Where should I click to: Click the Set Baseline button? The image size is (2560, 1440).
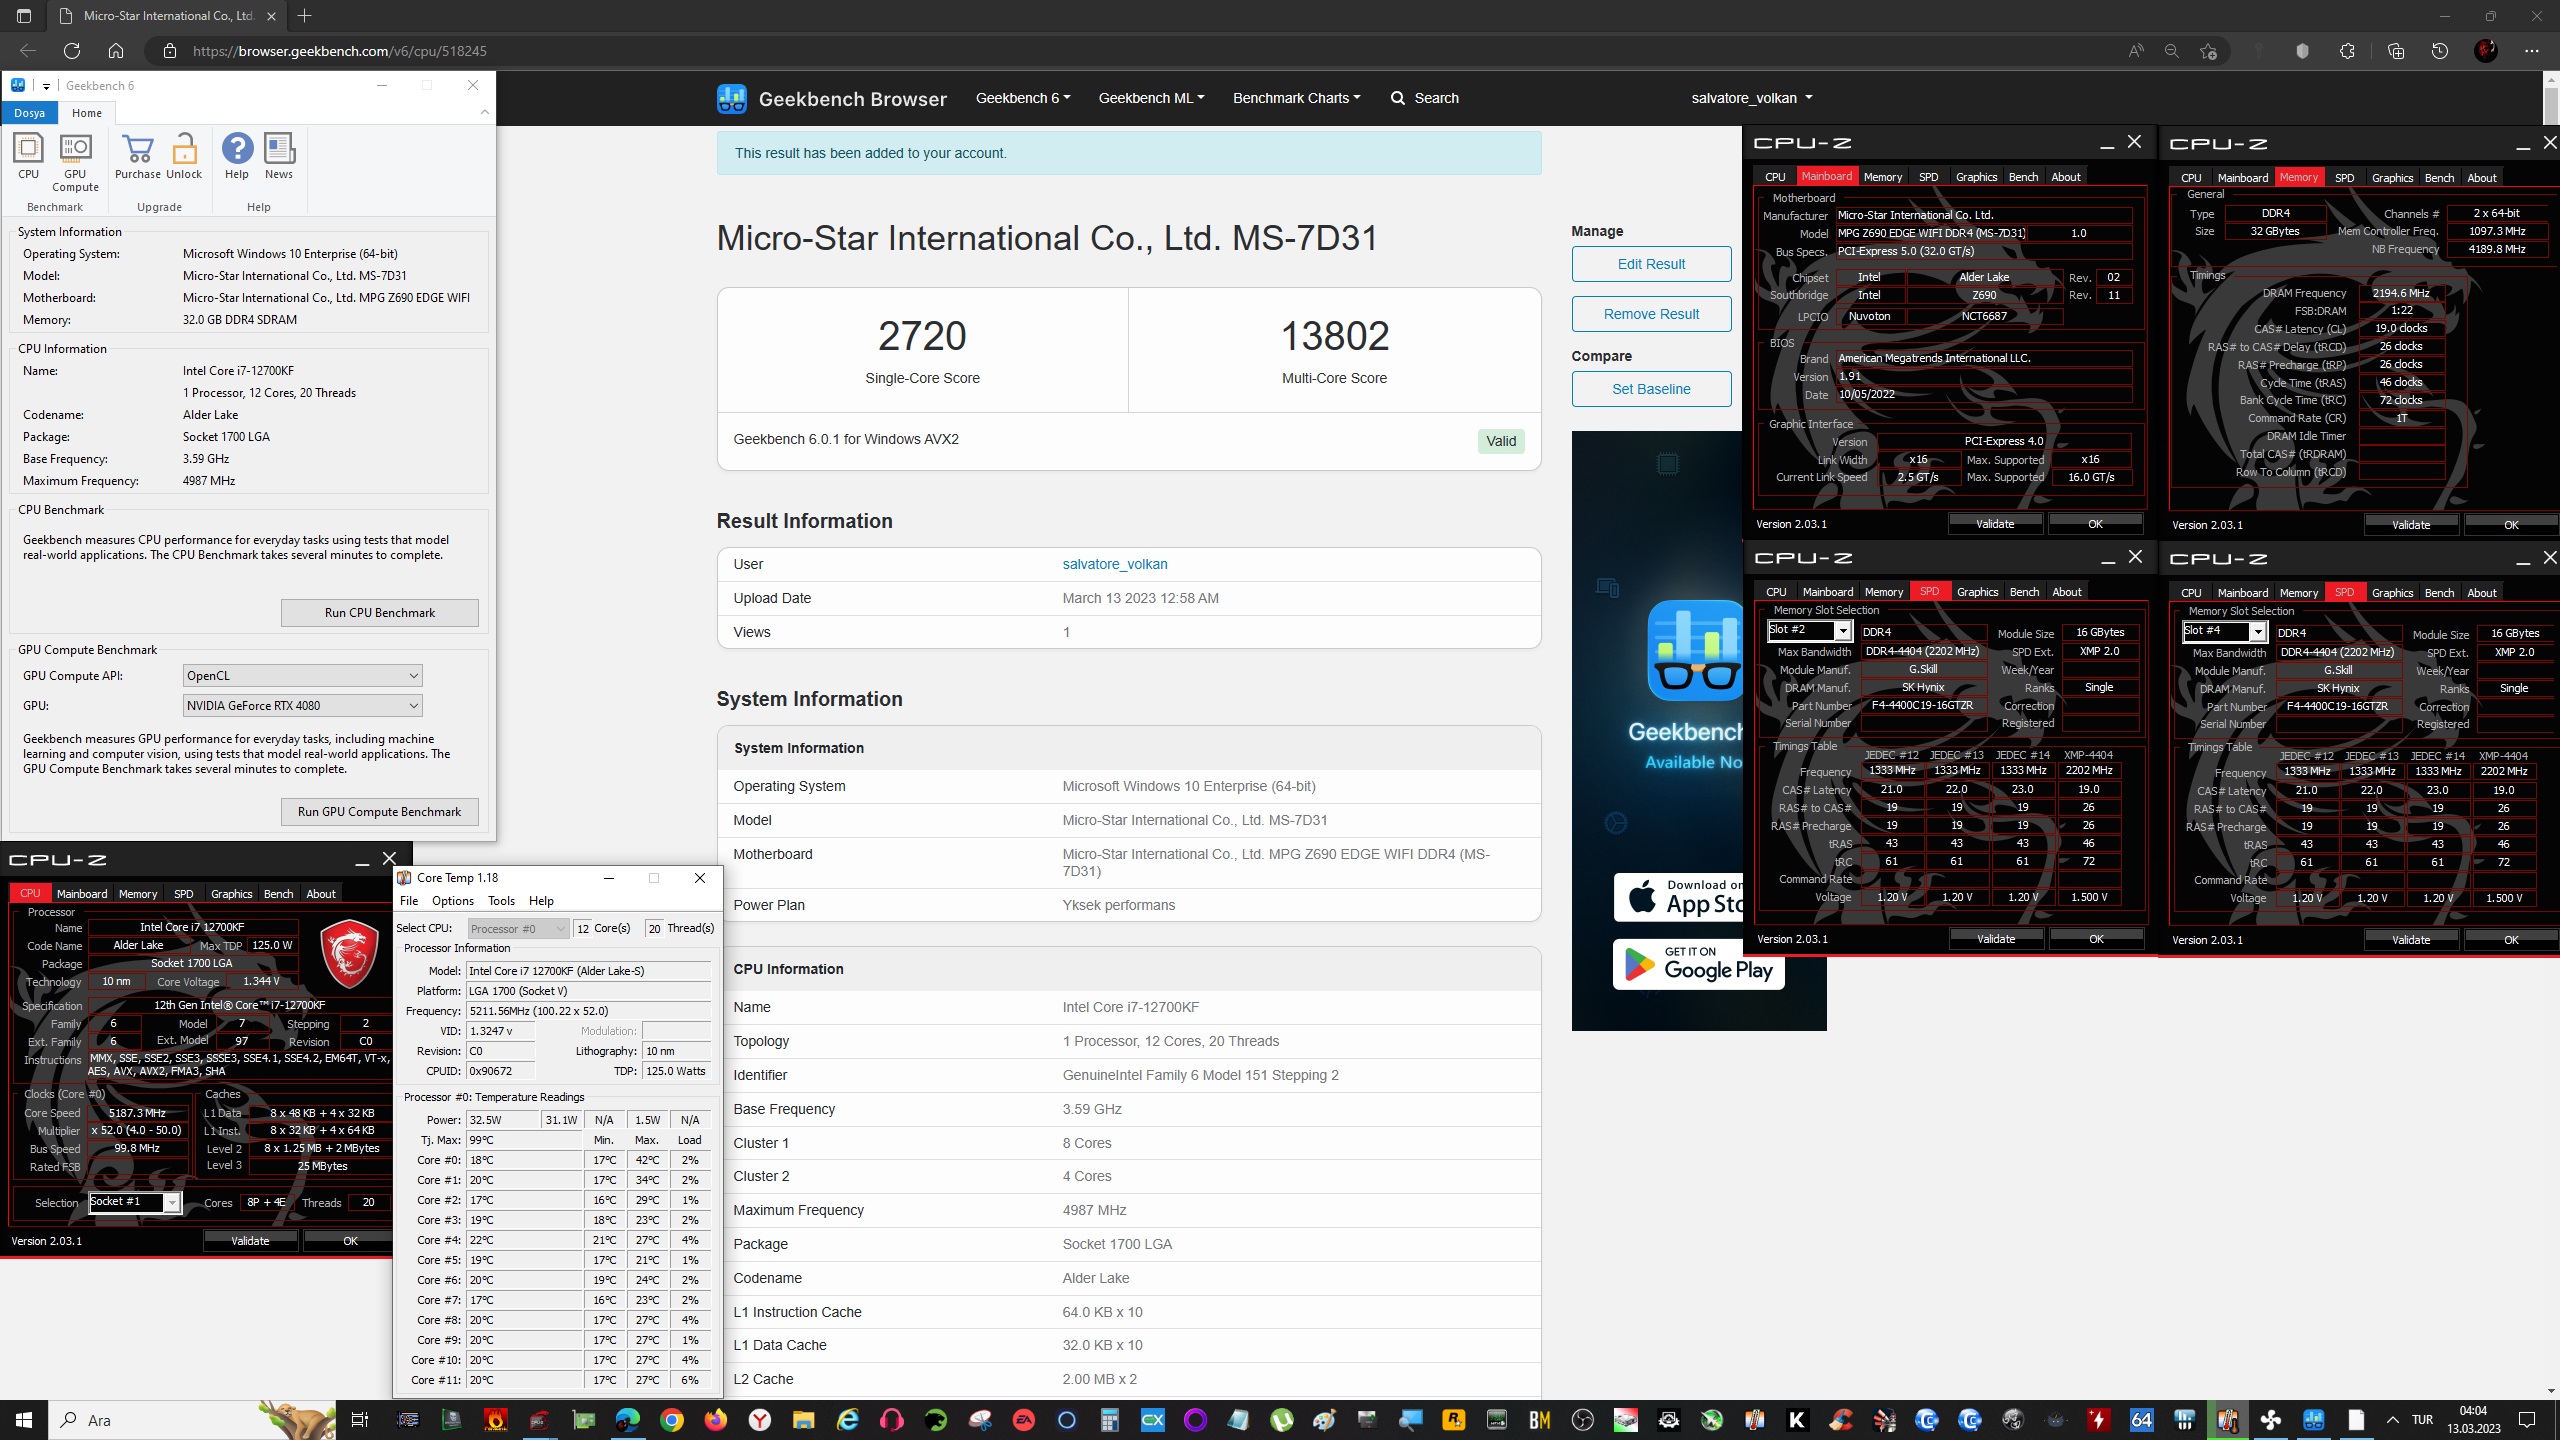pos(1651,389)
